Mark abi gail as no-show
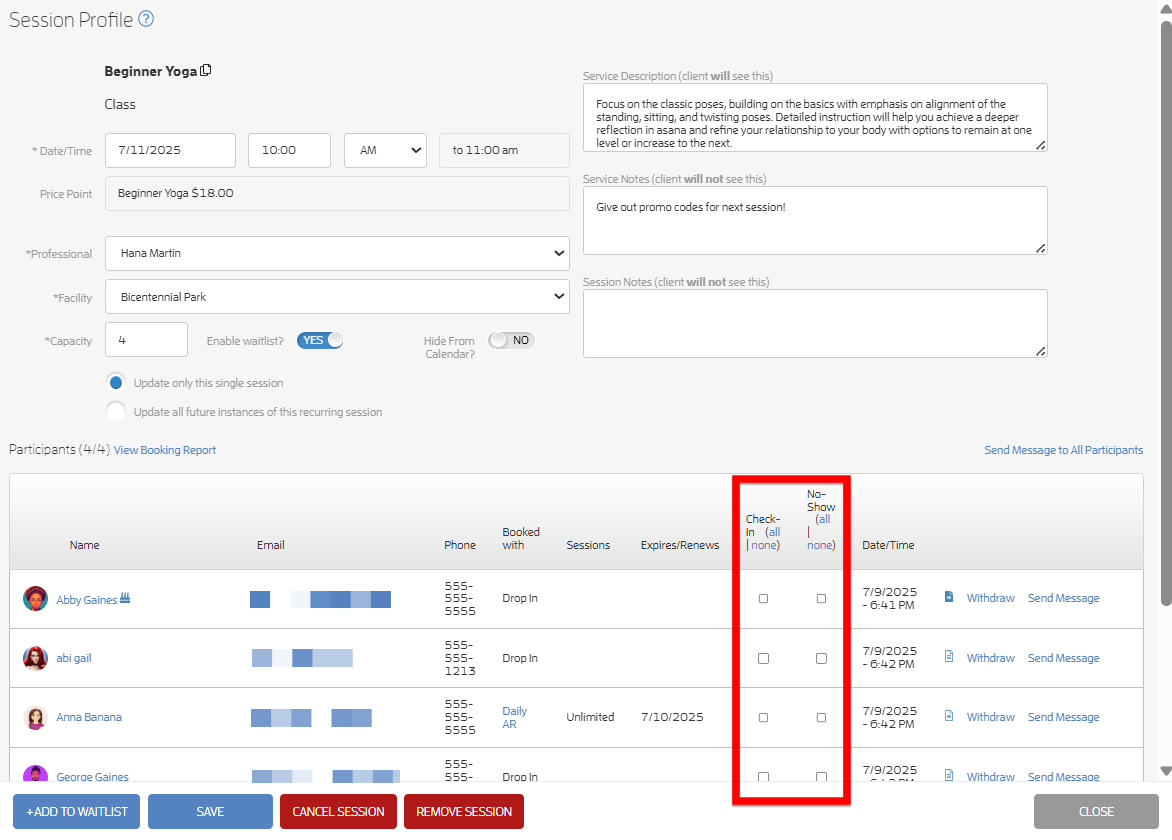 click(x=821, y=658)
